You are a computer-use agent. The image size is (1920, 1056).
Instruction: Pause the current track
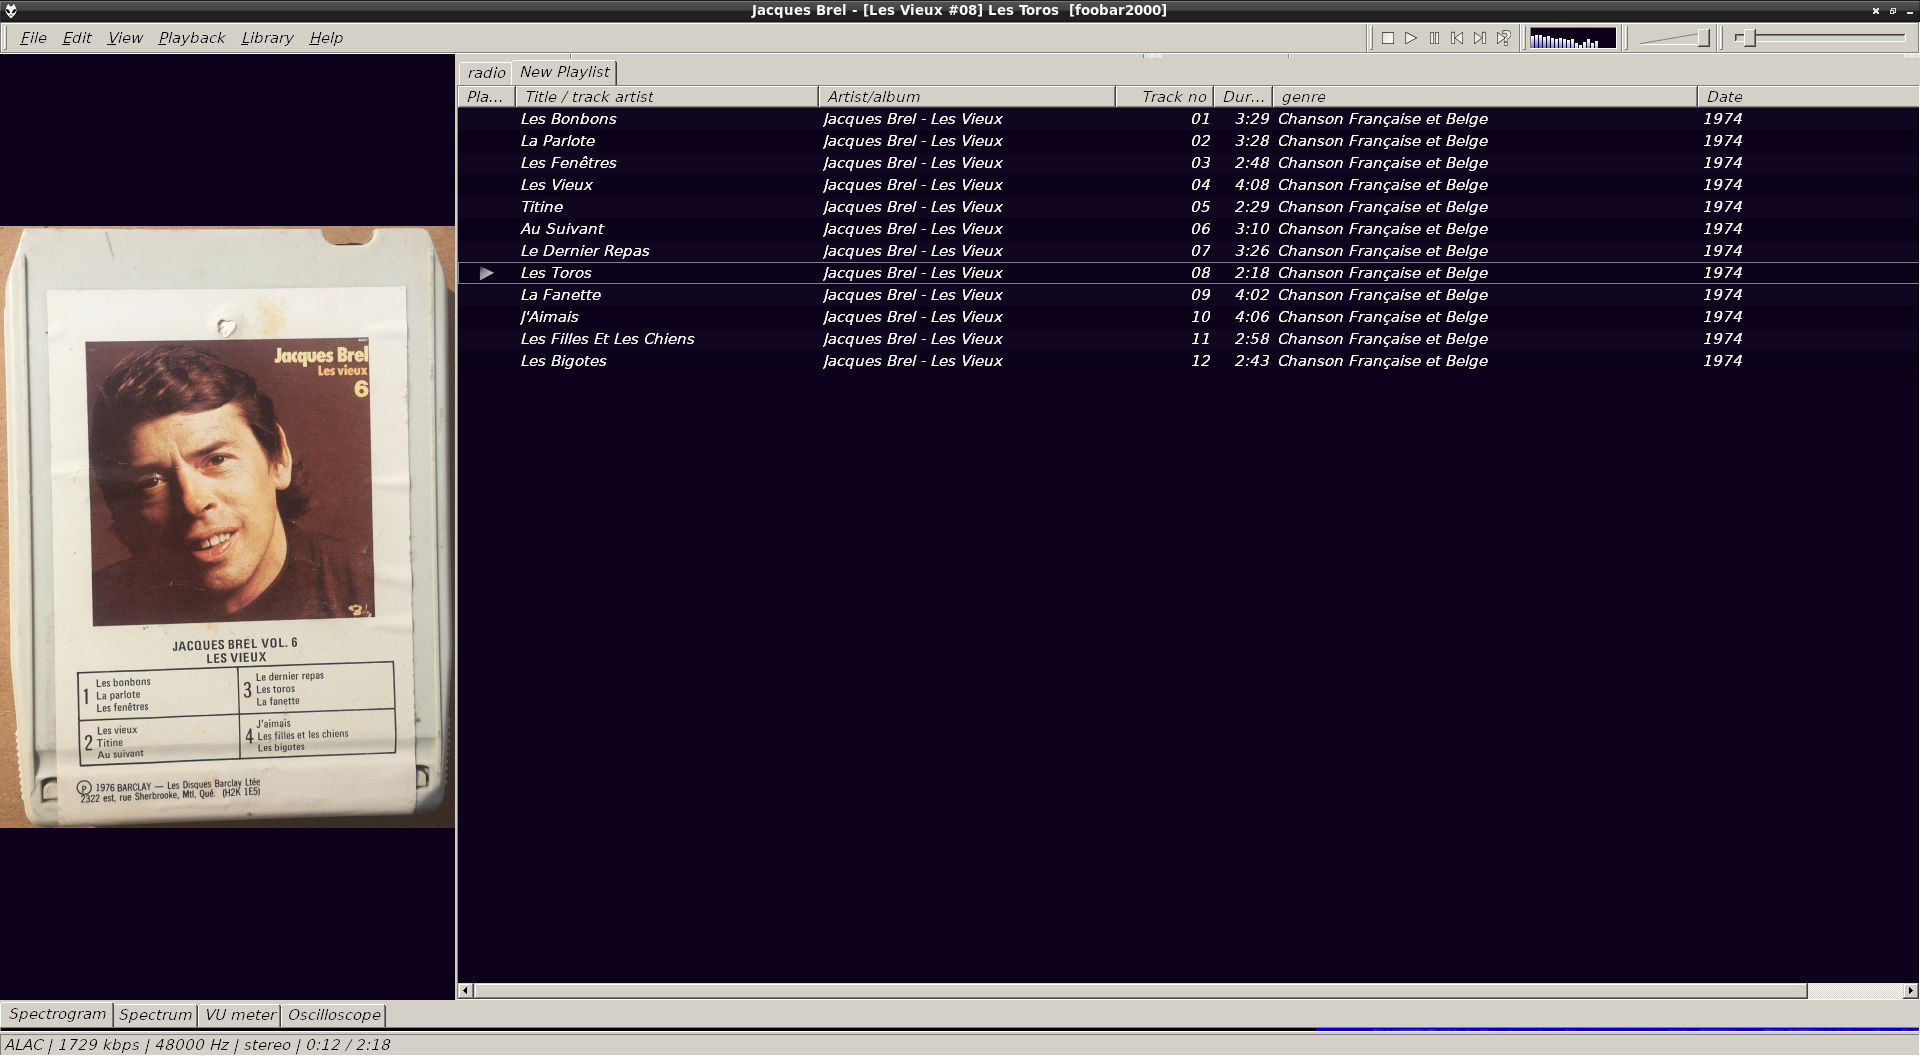pos(1434,38)
